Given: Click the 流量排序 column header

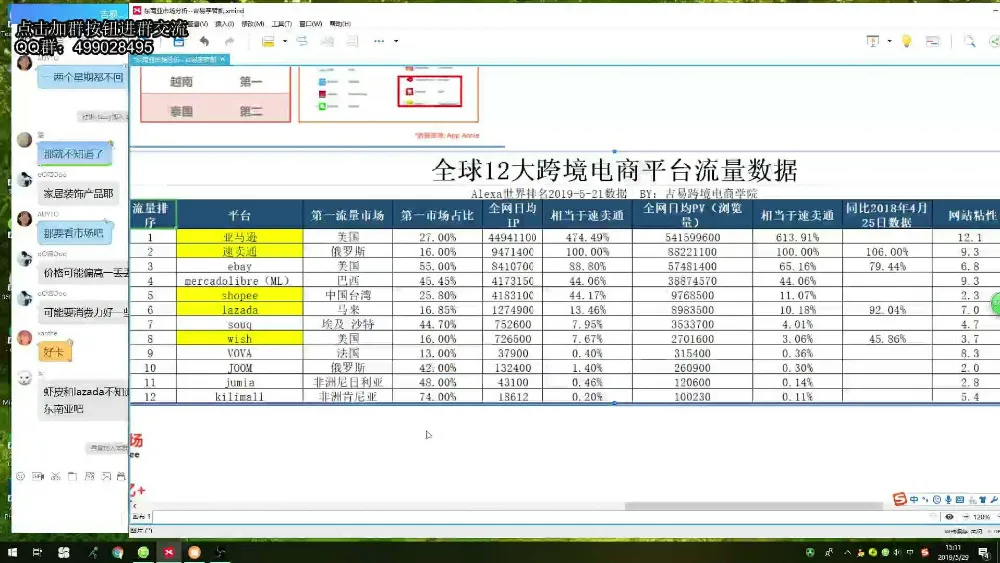Looking at the screenshot, I should pos(151,215).
